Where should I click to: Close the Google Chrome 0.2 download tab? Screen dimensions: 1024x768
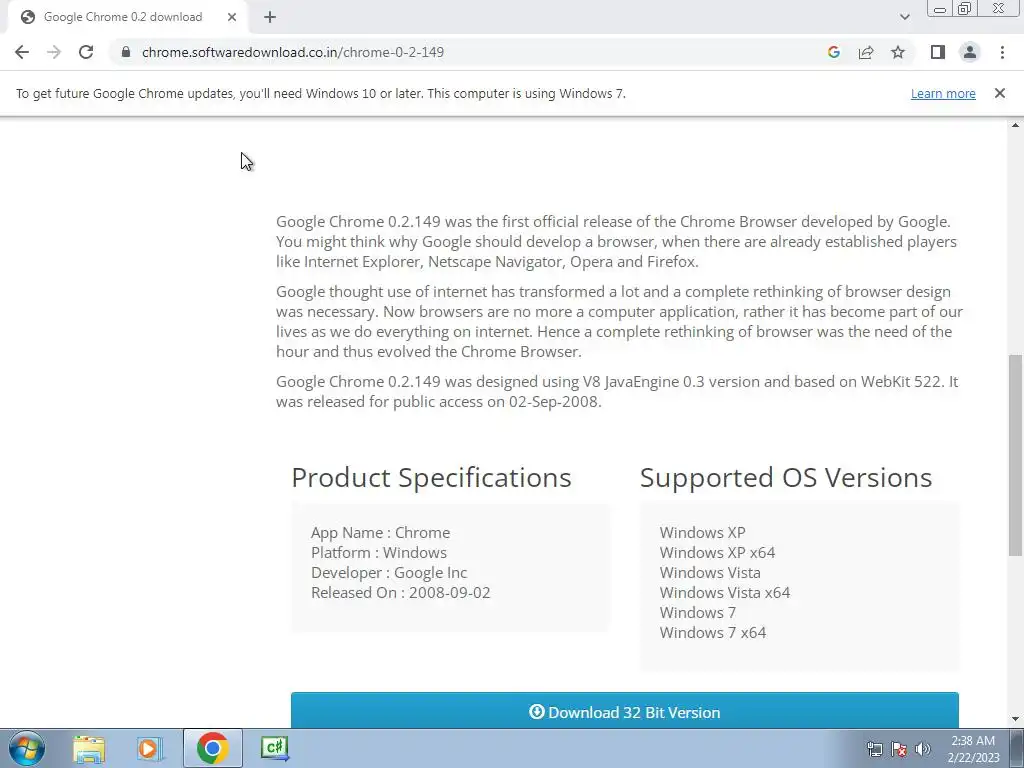click(232, 17)
